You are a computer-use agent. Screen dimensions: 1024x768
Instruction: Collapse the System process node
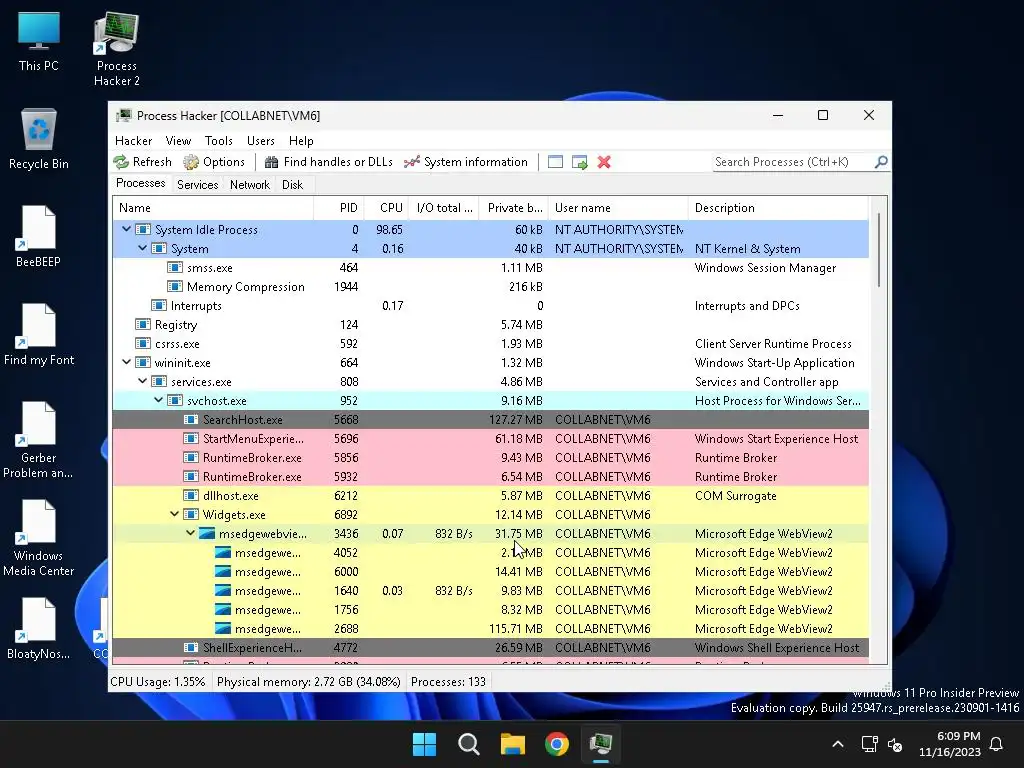point(142,248)
